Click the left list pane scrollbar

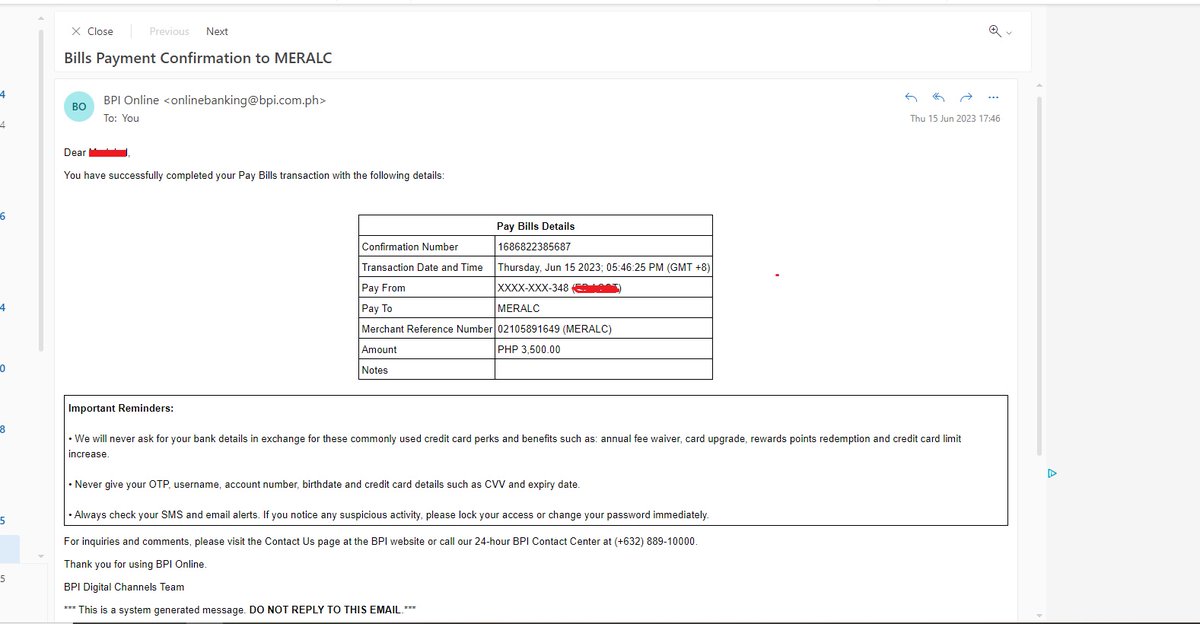tap(41, 190)
